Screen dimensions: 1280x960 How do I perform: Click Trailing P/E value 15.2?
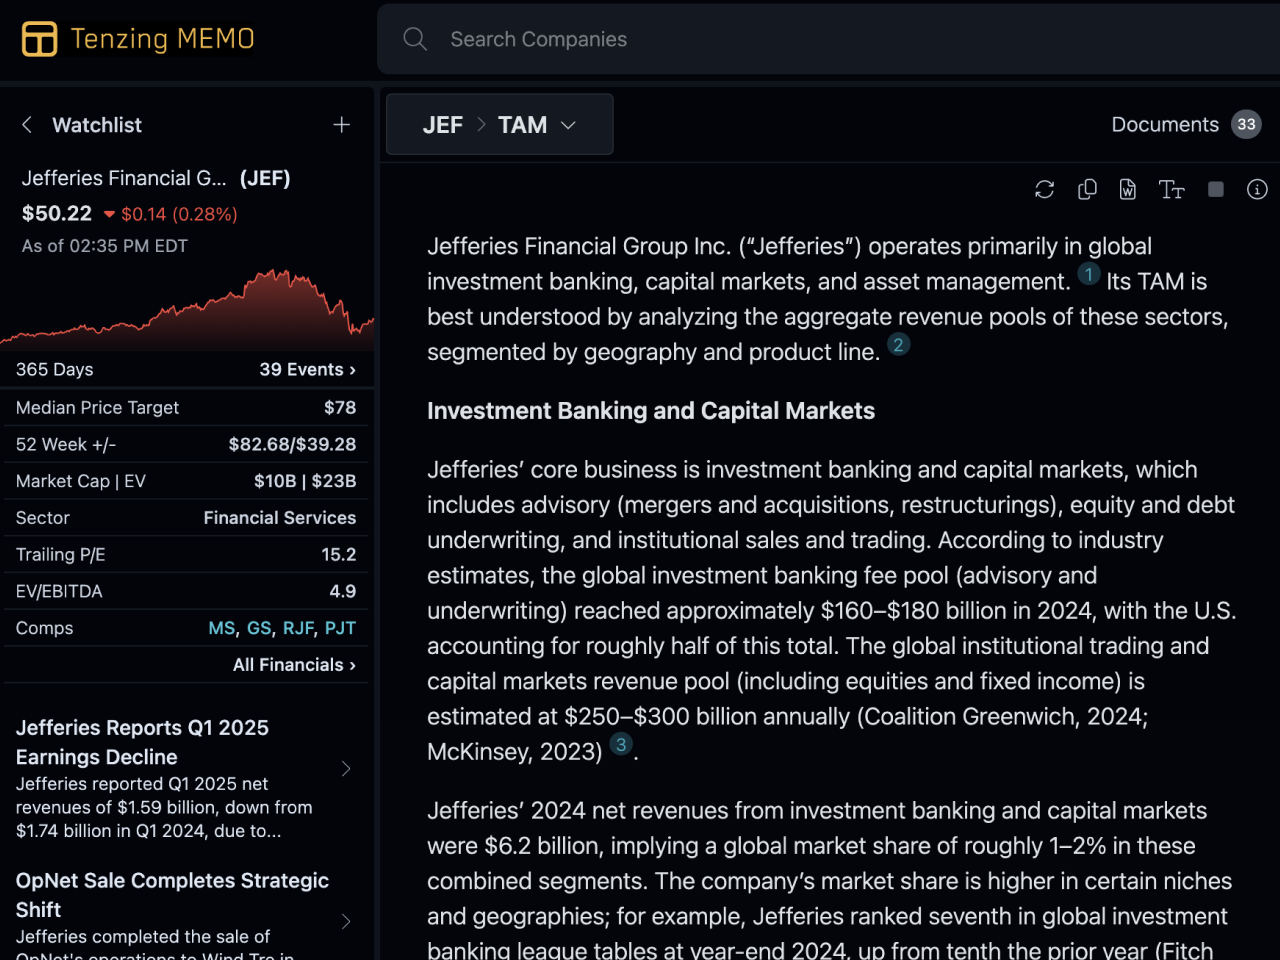coord(339,554)
